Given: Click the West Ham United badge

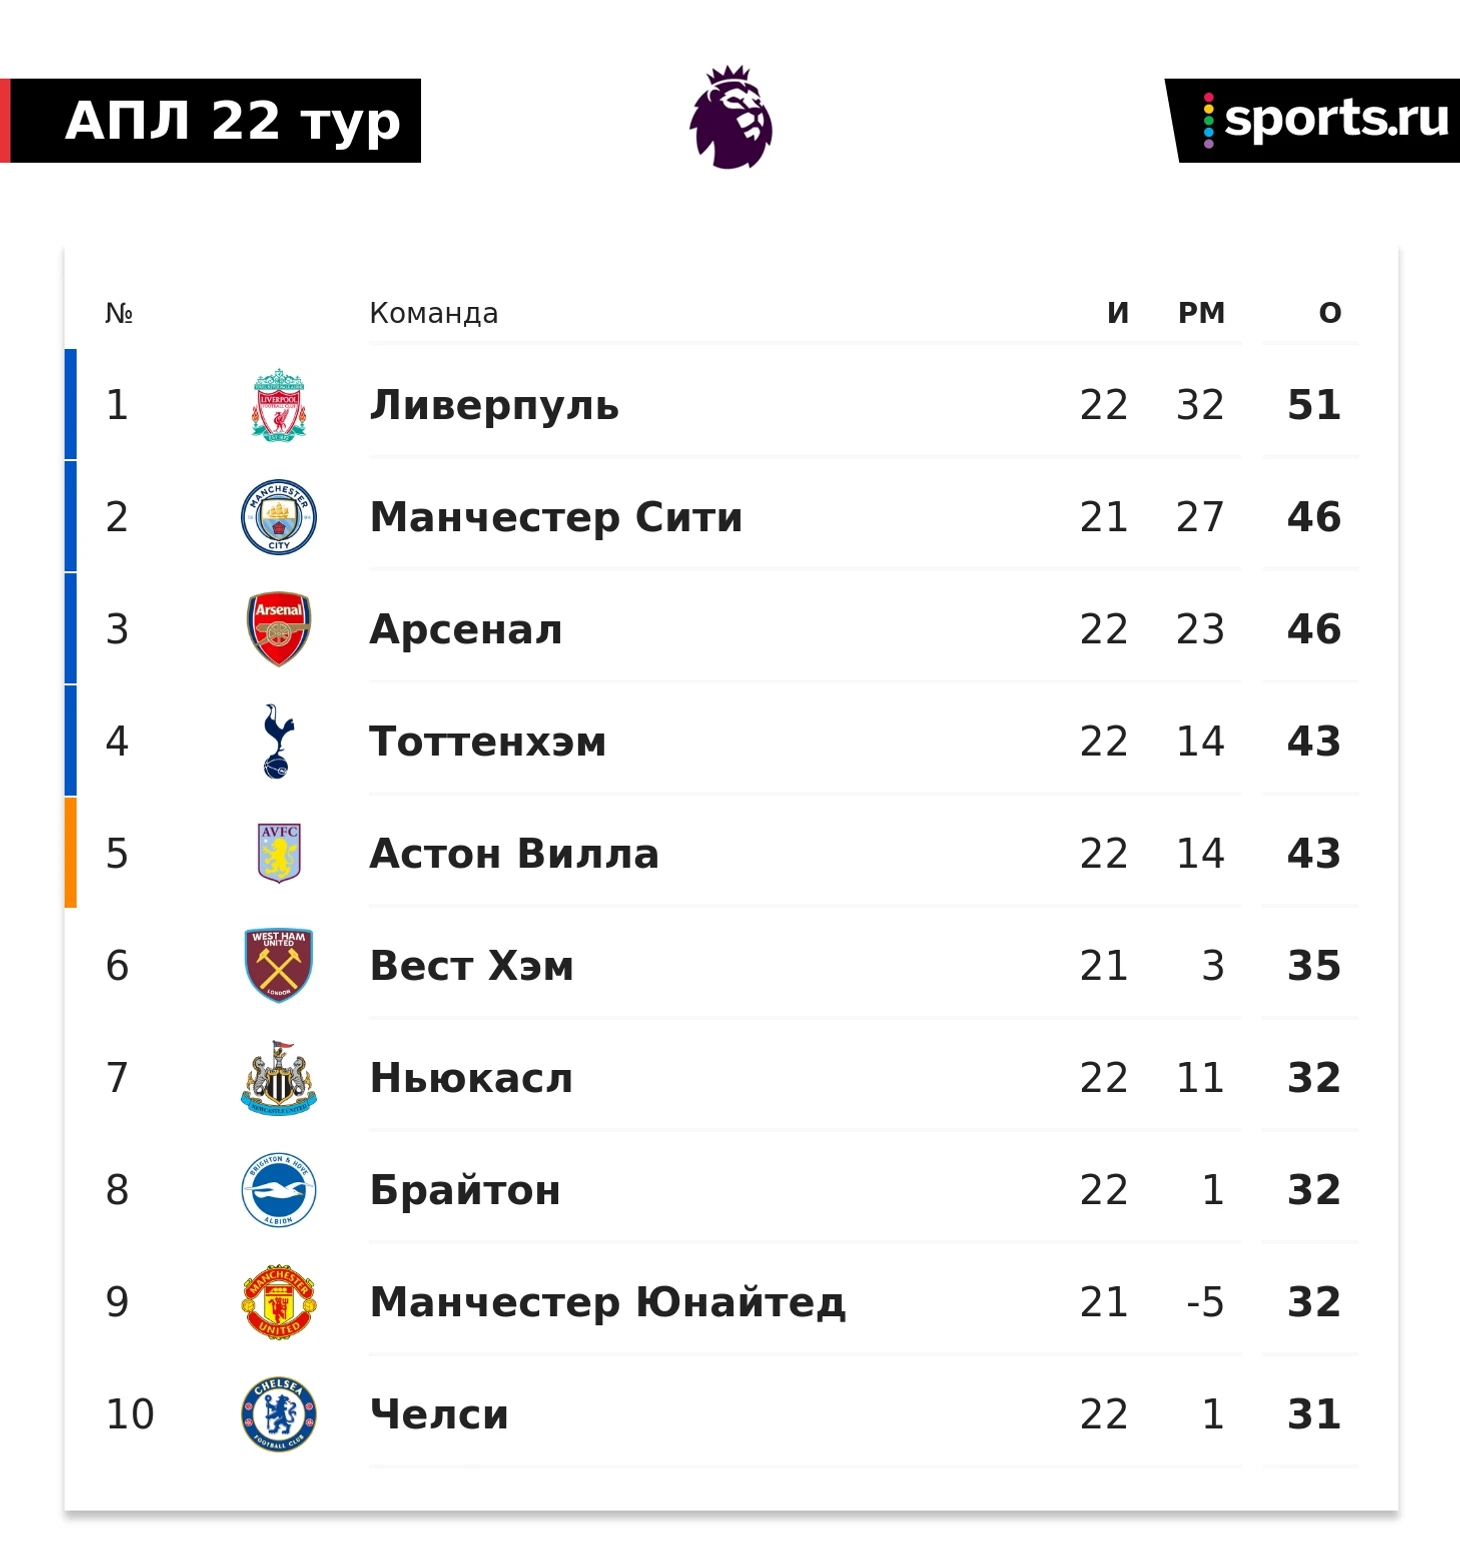Looking at the screenshot, I should 279,965.
